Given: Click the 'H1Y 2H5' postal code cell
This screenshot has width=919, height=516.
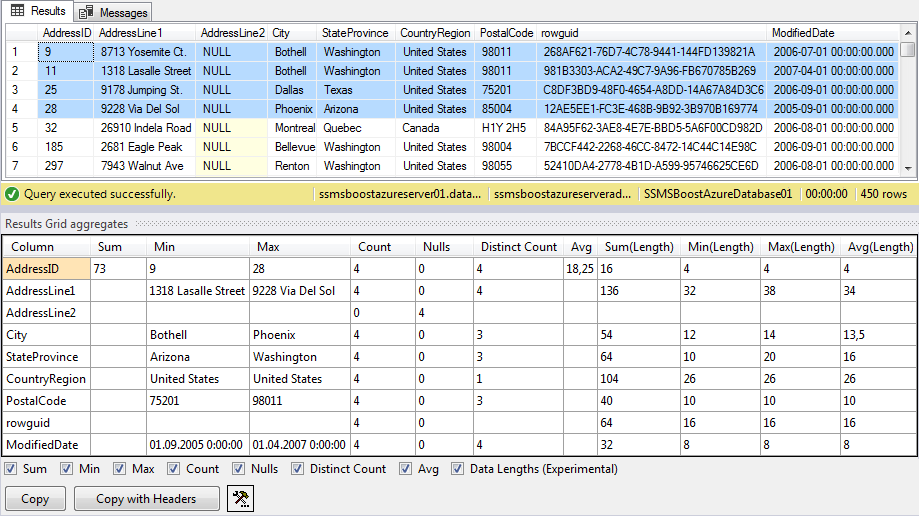Looking at the screenshot, I should click(x=506, y=128).
